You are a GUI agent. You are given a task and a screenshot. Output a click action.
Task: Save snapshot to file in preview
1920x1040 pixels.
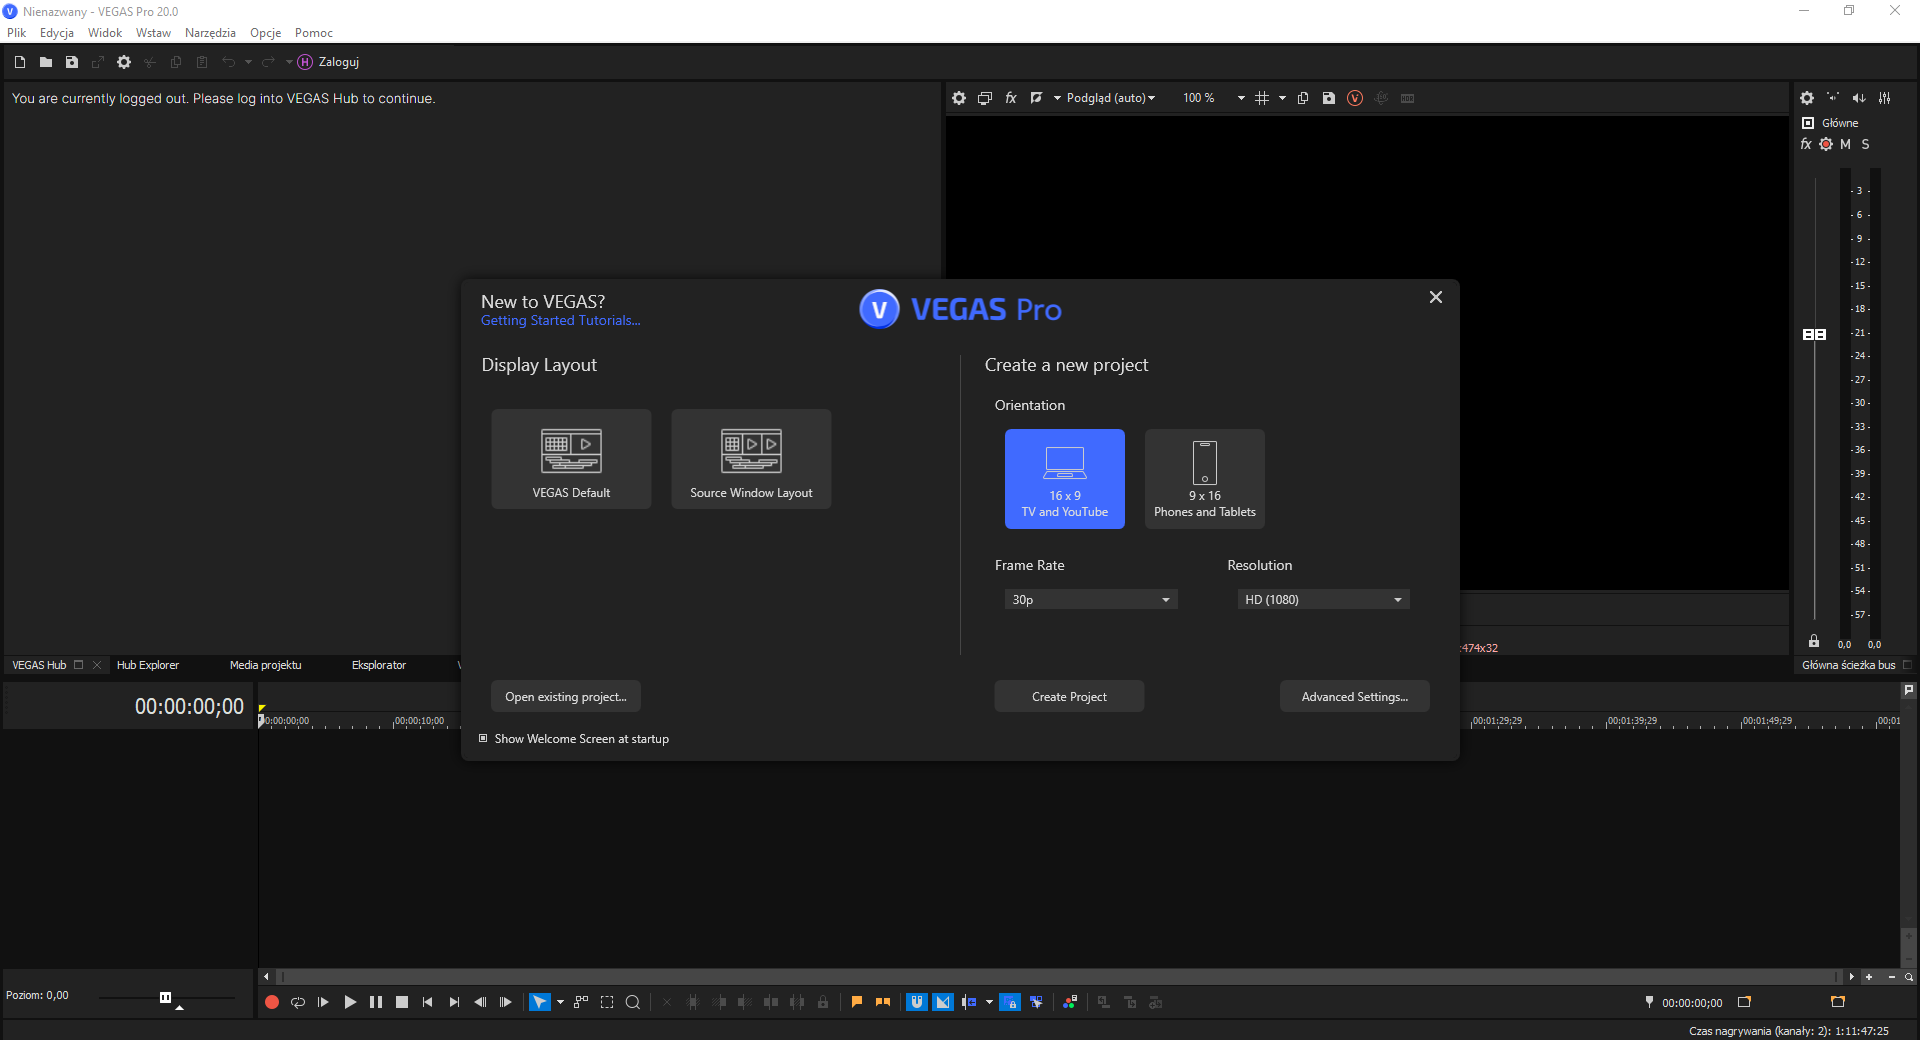point(1329,98)
